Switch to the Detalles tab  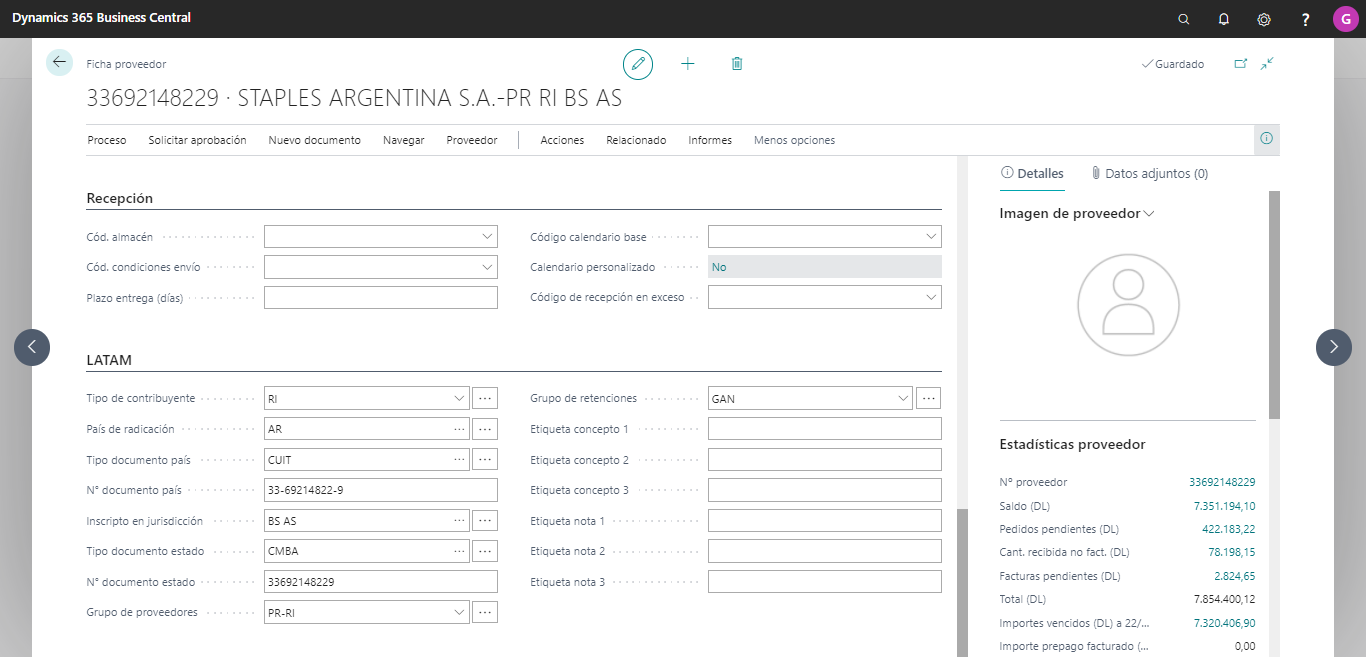pyautogui.click(x=1032, y=173)
